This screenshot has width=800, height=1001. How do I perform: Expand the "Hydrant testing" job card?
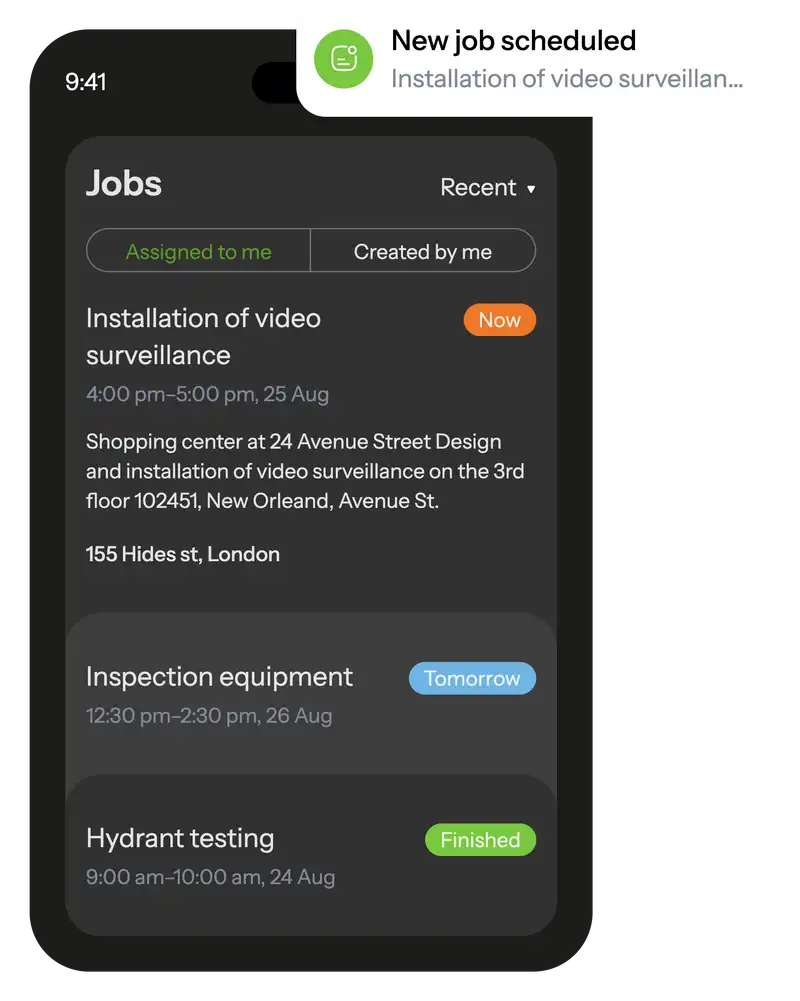point(180,838)
